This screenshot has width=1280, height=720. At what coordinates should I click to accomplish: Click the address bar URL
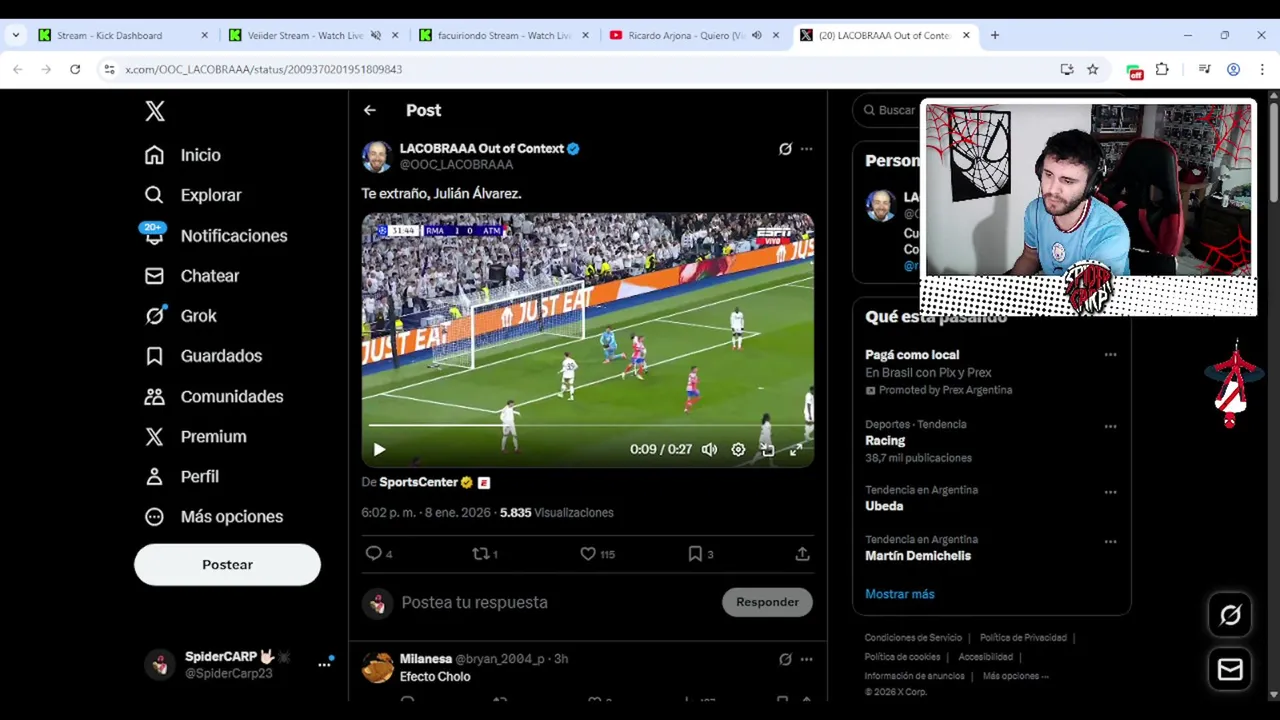click(264, 69)
